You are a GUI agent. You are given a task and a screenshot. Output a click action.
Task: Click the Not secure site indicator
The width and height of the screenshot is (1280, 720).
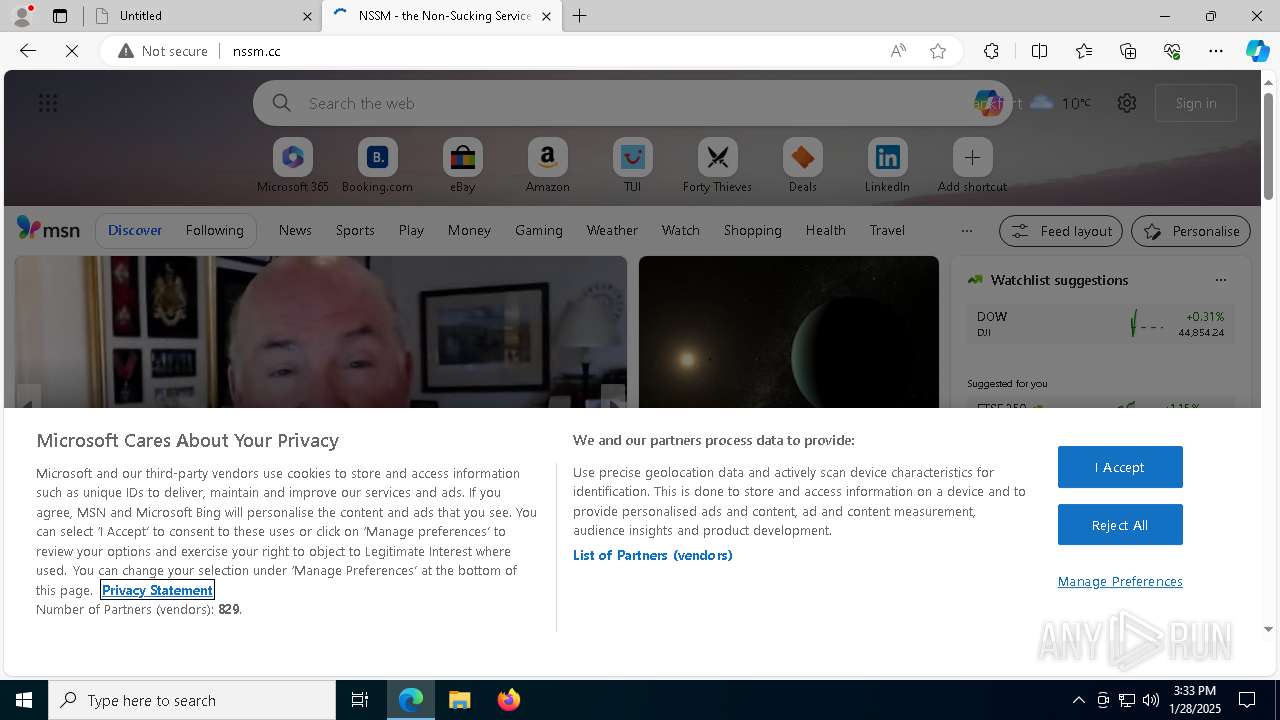[163, 51]
